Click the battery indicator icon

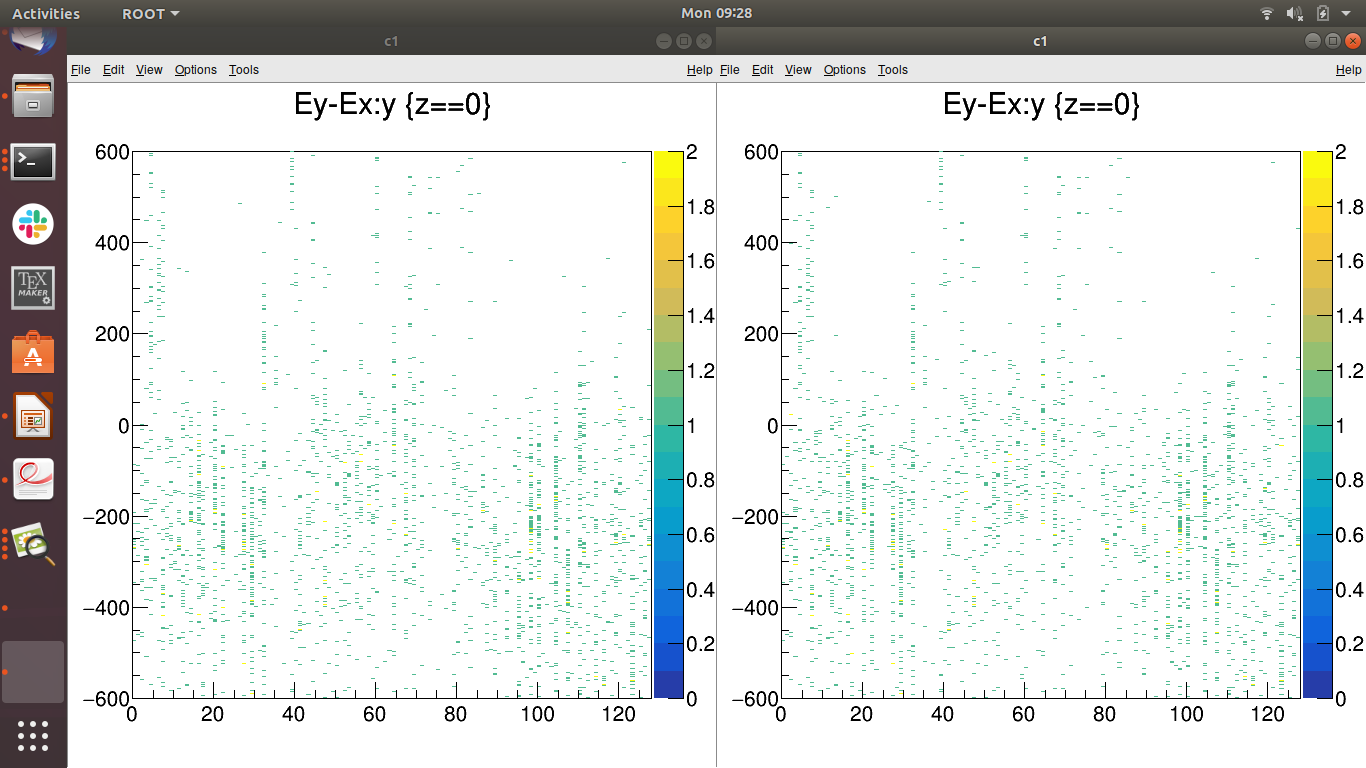(x=1323, y=13)
